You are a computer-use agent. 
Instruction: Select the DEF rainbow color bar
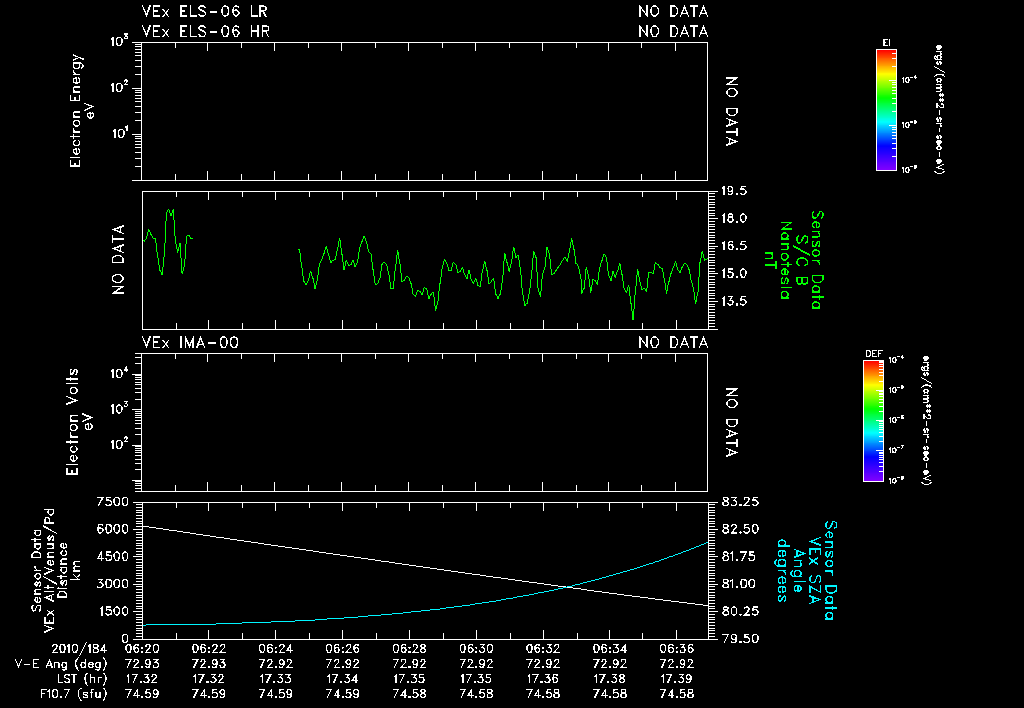coord(873,421)
